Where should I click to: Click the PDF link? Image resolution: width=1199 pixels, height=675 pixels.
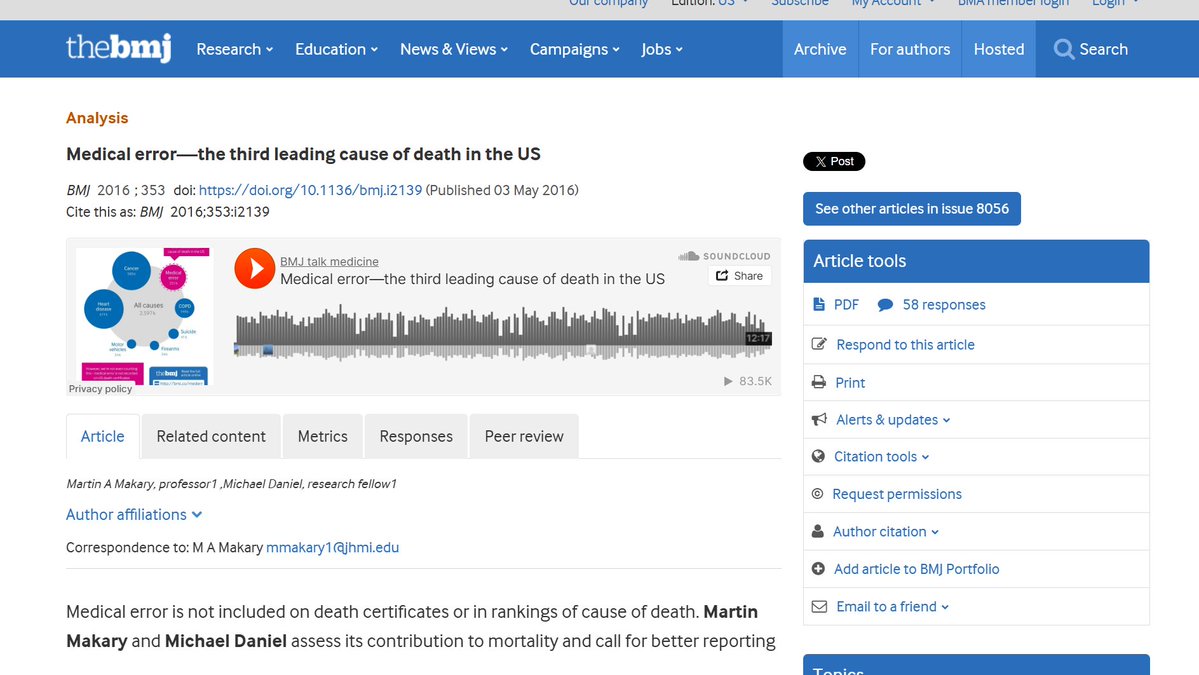[x=846, y=305]
